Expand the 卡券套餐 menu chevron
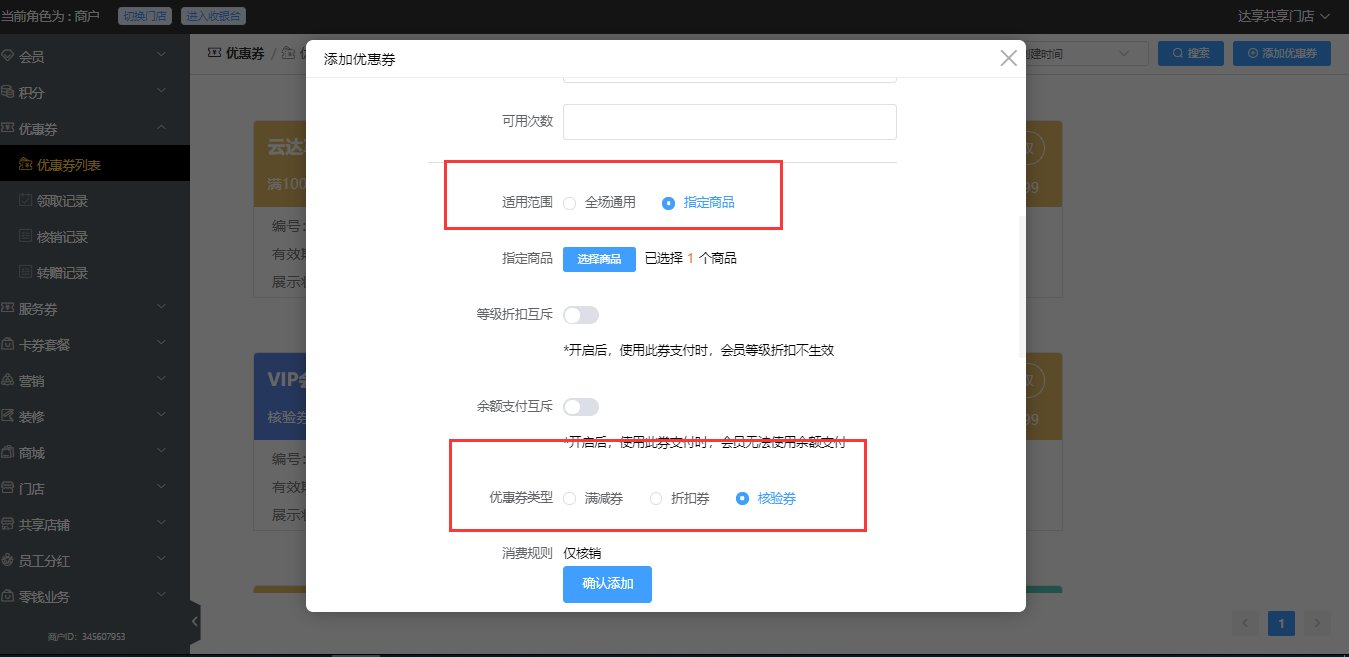This screenshot has width=1349, height=657. coord(162,344)
